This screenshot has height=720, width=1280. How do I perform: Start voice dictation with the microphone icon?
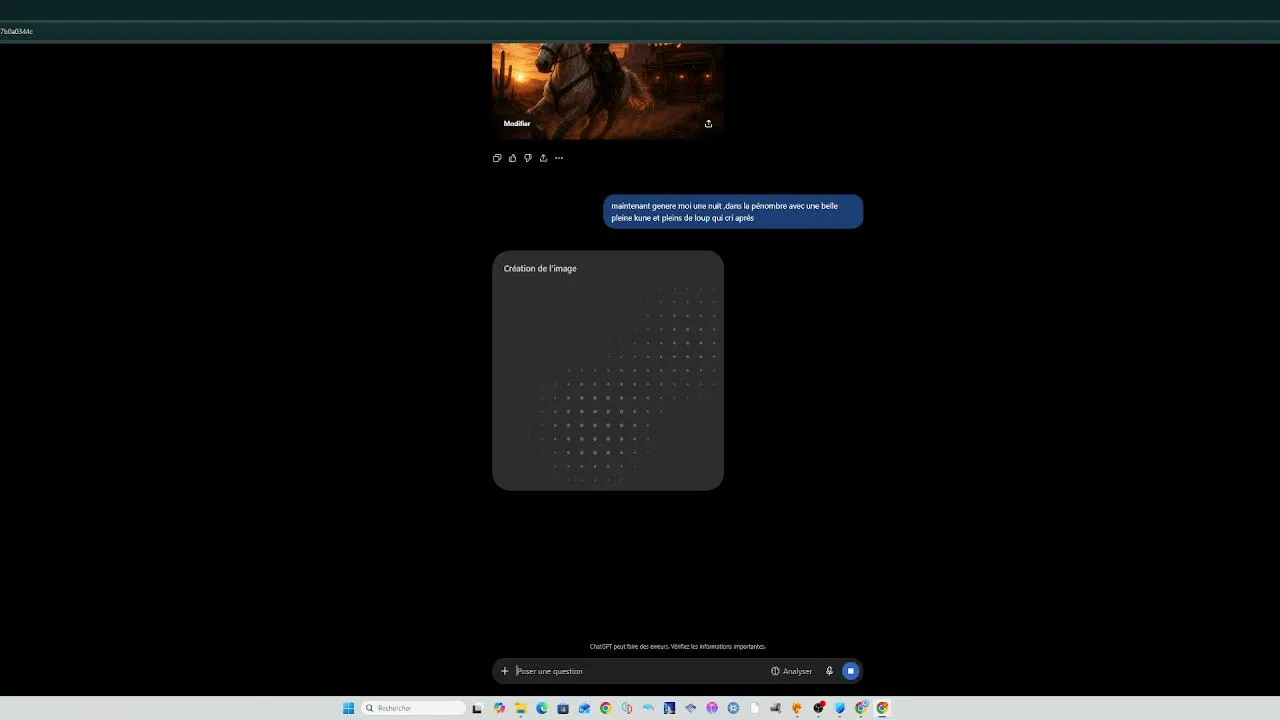coord(829,671)
